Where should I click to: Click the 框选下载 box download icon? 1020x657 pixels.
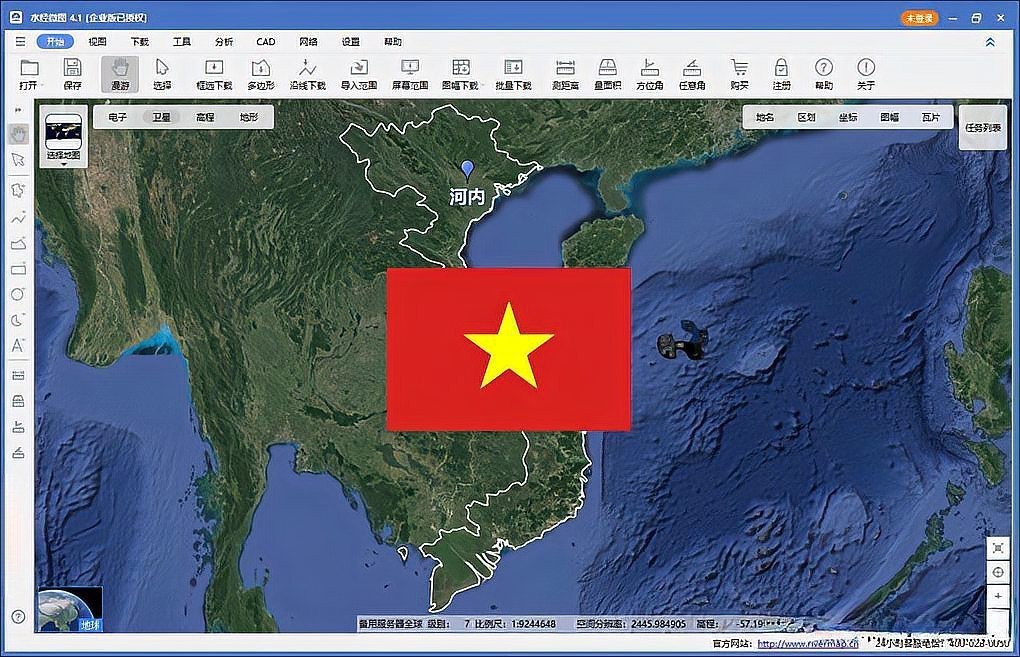pyautogui.click(x=214, y=68)
